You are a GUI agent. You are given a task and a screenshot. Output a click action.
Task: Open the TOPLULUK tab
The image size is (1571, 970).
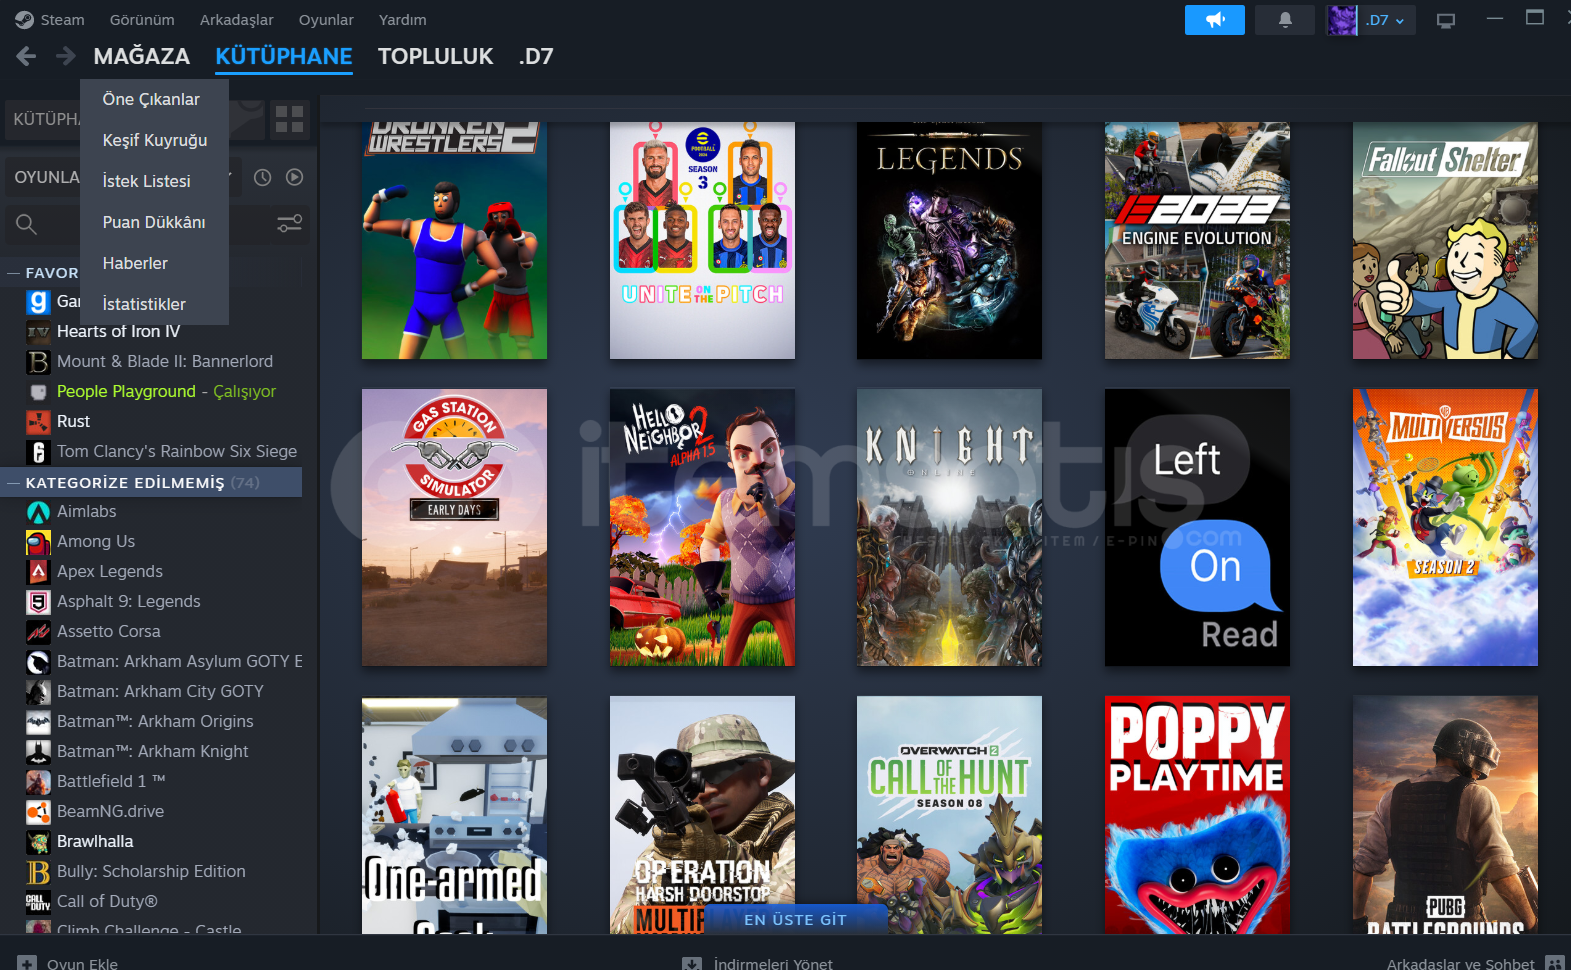[436, 56]
